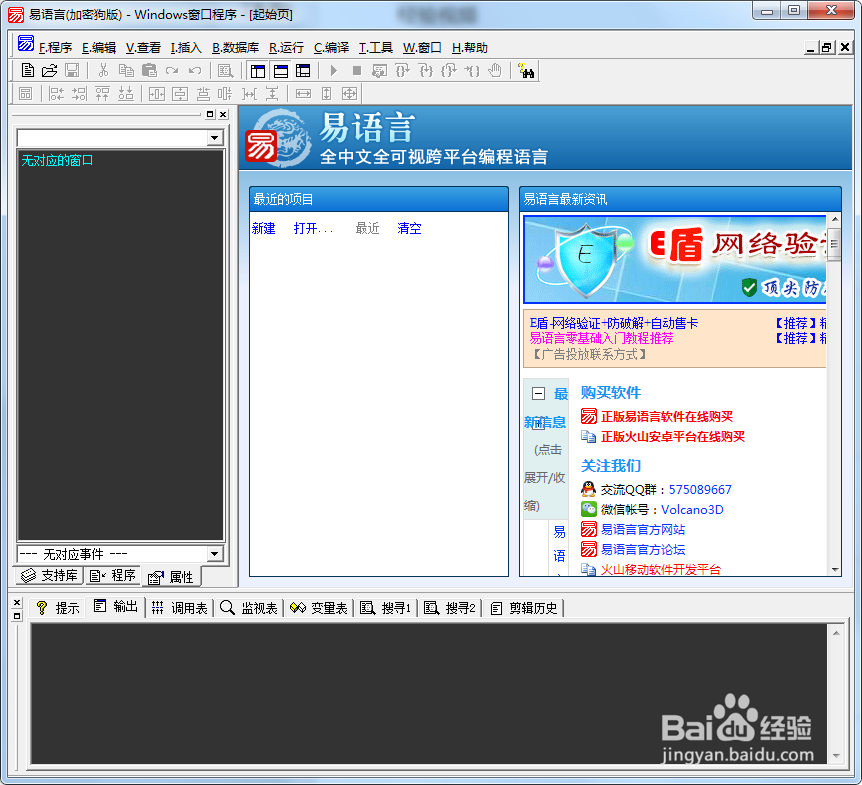Click the align right edges icon
Screen dimensions: 862x785
(x=79, y=93)
